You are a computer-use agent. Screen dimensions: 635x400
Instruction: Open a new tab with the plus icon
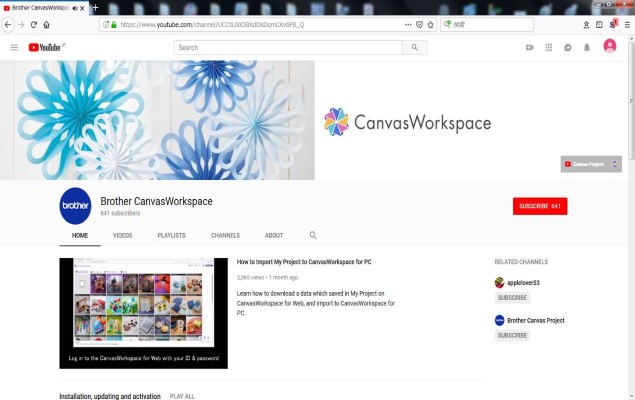(96, 7)
